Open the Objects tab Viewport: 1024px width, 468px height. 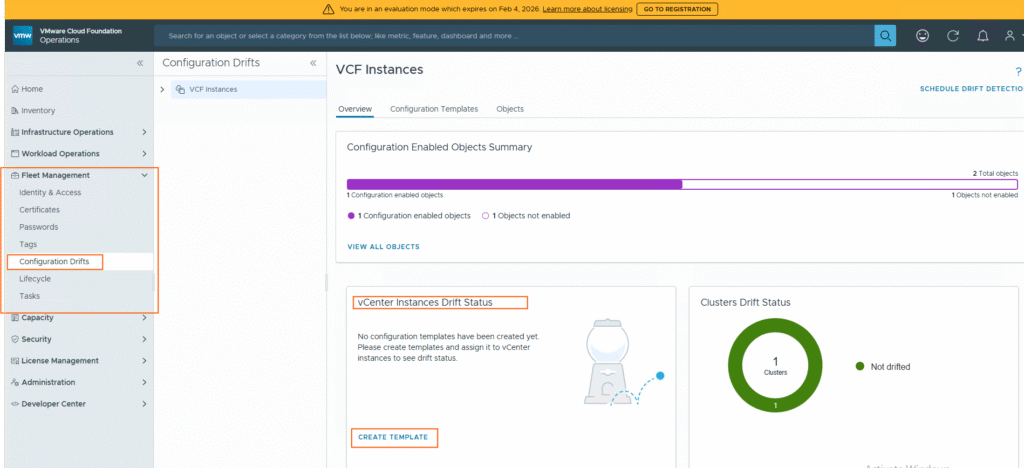pyautogui.click(x=510, y=109)
